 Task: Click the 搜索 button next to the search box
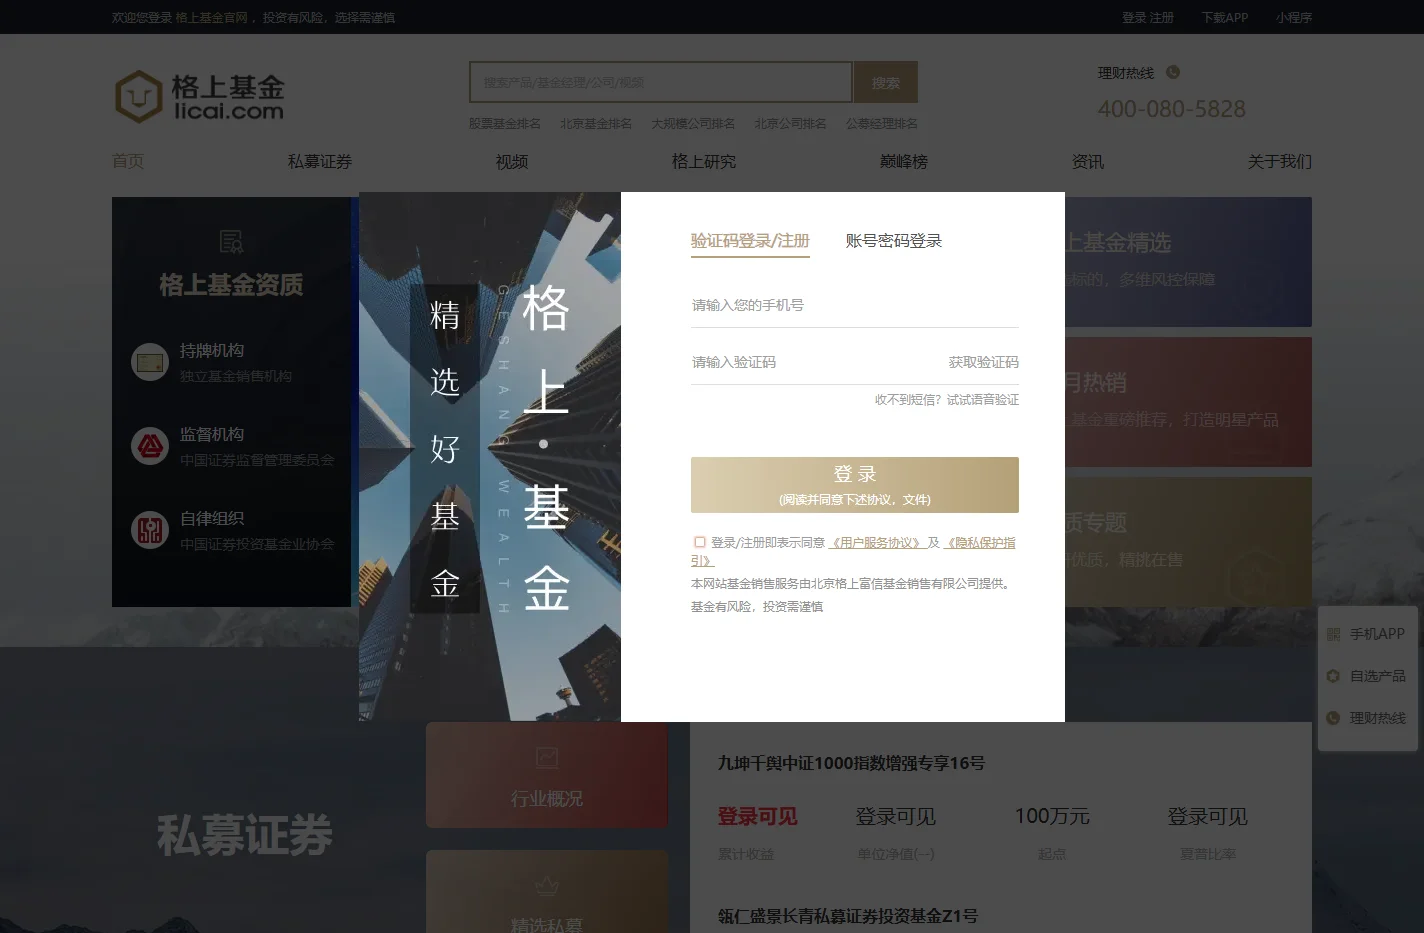point(886,83)
